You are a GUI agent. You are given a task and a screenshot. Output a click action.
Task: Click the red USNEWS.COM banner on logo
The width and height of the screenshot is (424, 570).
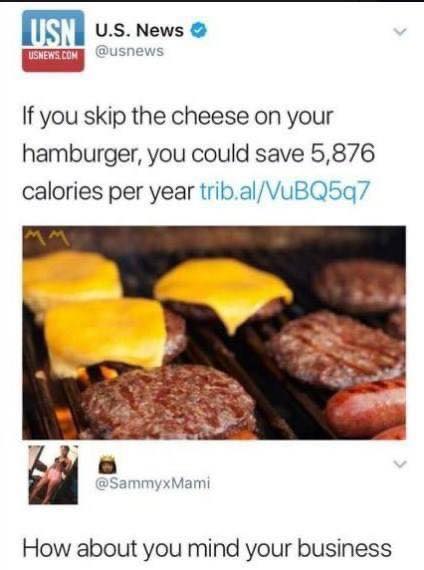pyautogui.click(x=53, y=57)
